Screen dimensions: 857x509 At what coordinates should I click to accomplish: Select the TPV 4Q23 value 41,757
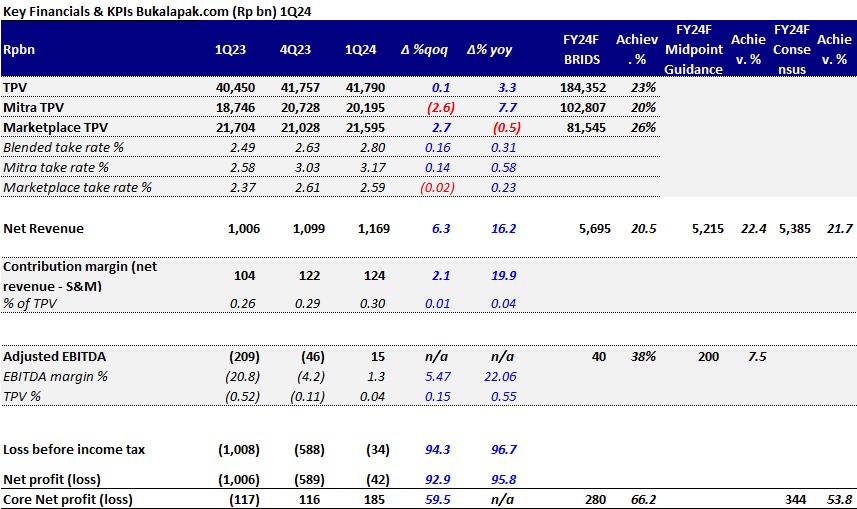[301, 87]
